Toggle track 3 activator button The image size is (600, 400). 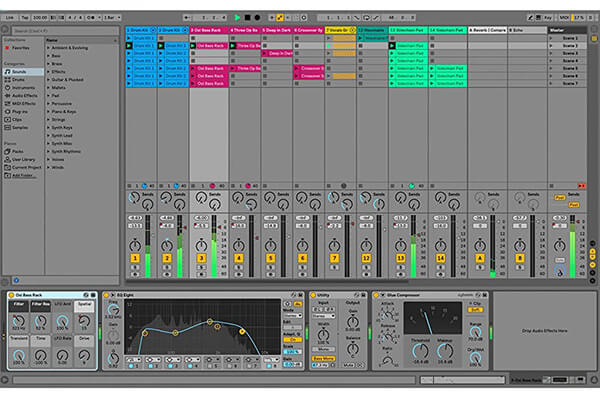(201, 258)
